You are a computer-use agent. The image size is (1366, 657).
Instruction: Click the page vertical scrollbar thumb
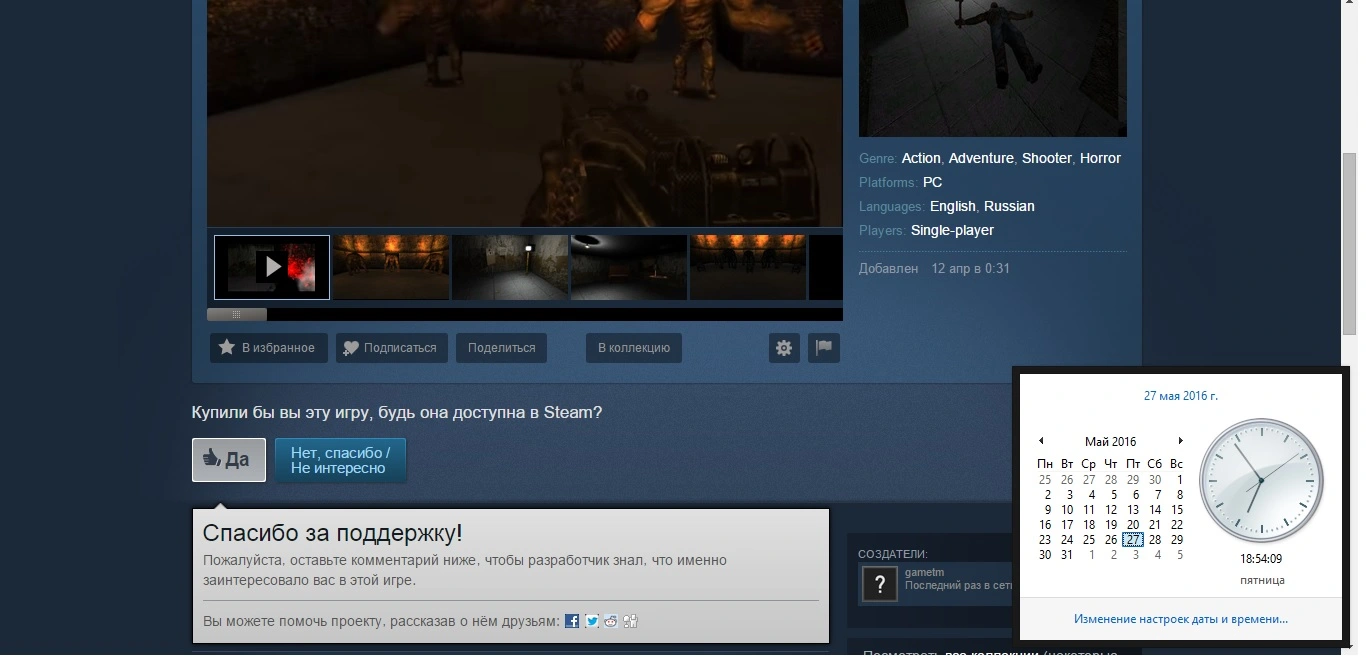(x=1349, y=243)
